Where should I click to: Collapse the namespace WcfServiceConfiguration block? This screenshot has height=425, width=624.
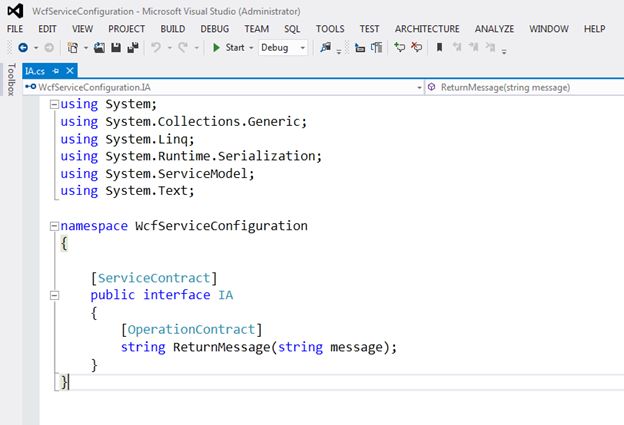[x=54, y=226]
